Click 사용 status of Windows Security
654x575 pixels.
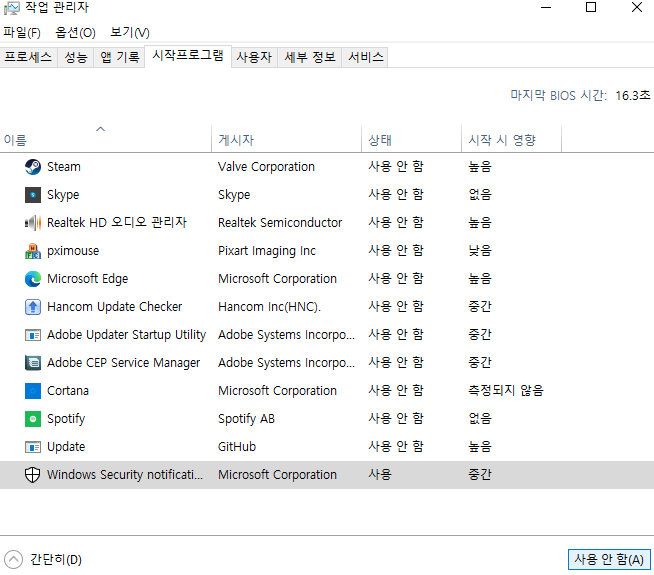[x=380, y=475]
